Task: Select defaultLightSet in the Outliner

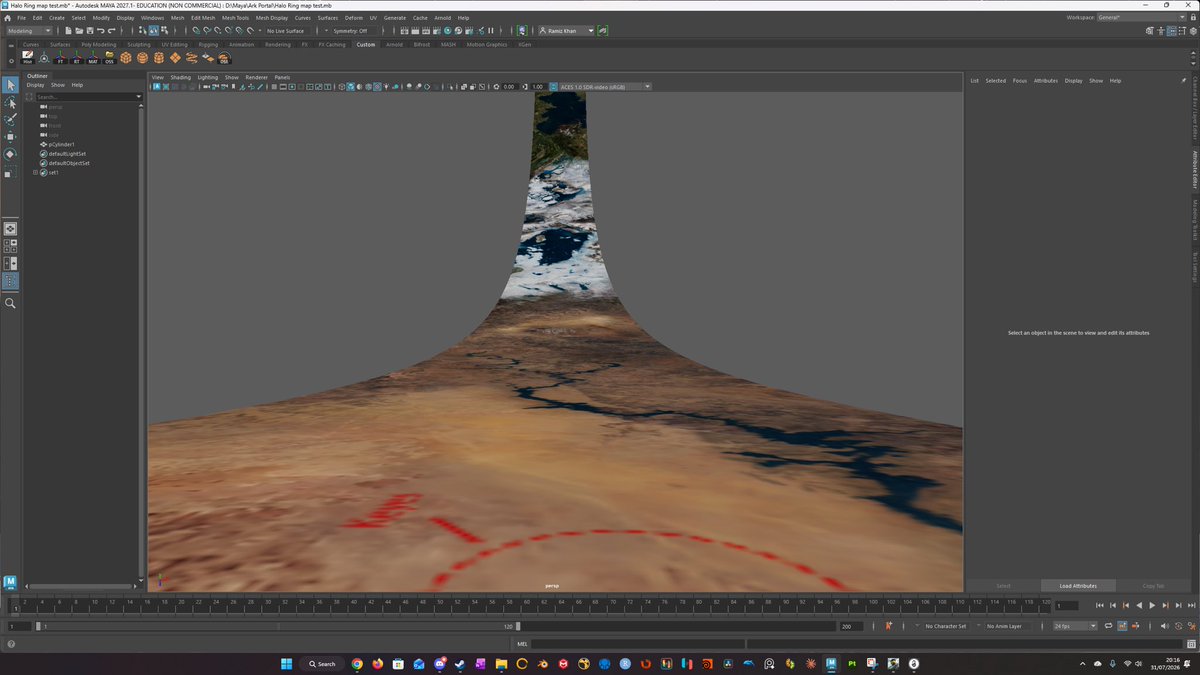Action: pyautogui.click(x=67, y=154)
